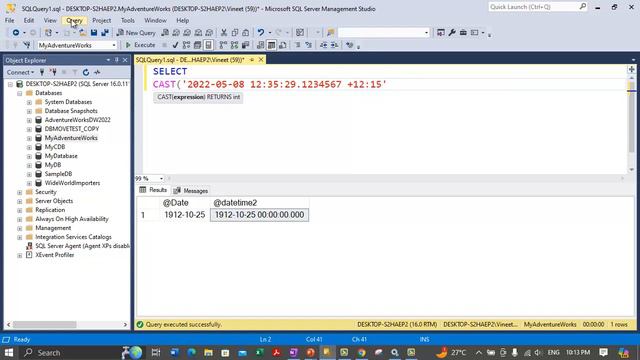640x360 pixels.
Task: Click the Save All icon
Action: 105,33
